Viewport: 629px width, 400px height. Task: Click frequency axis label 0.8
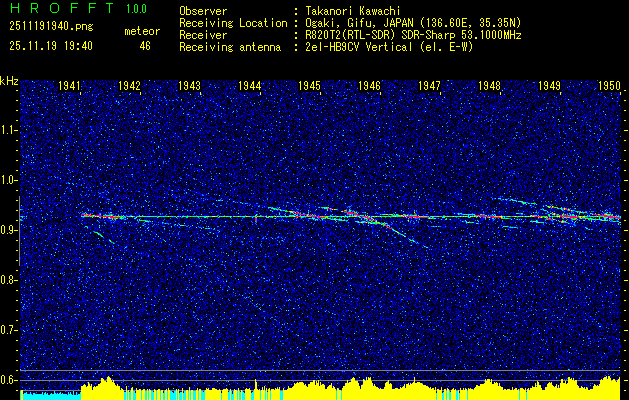pos(9,280)
